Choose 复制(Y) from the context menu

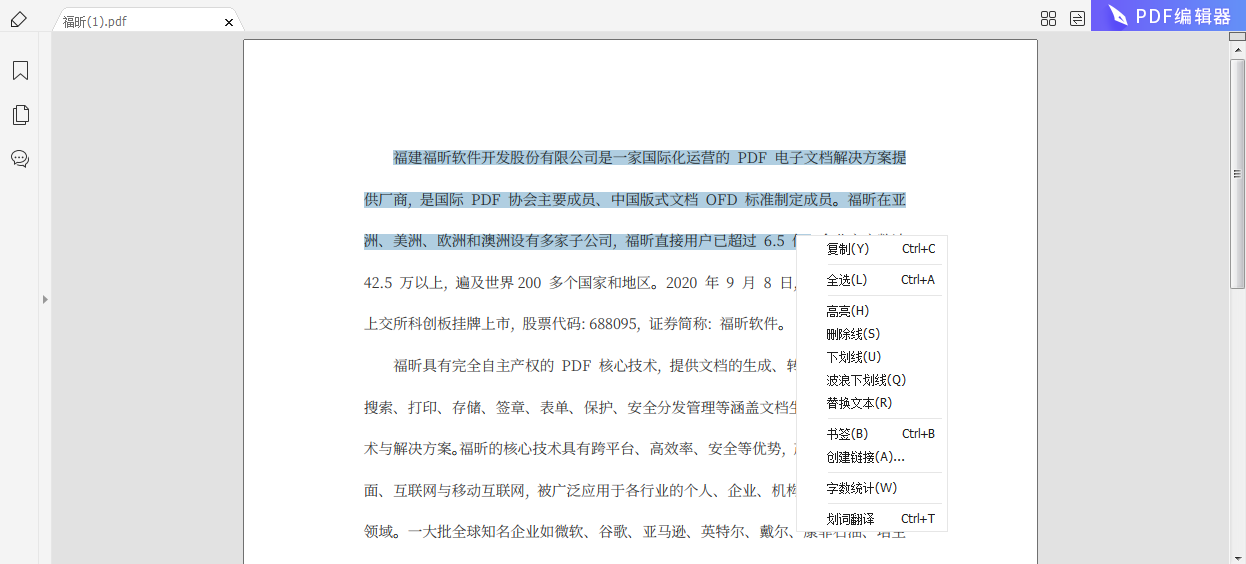[871, 249]
